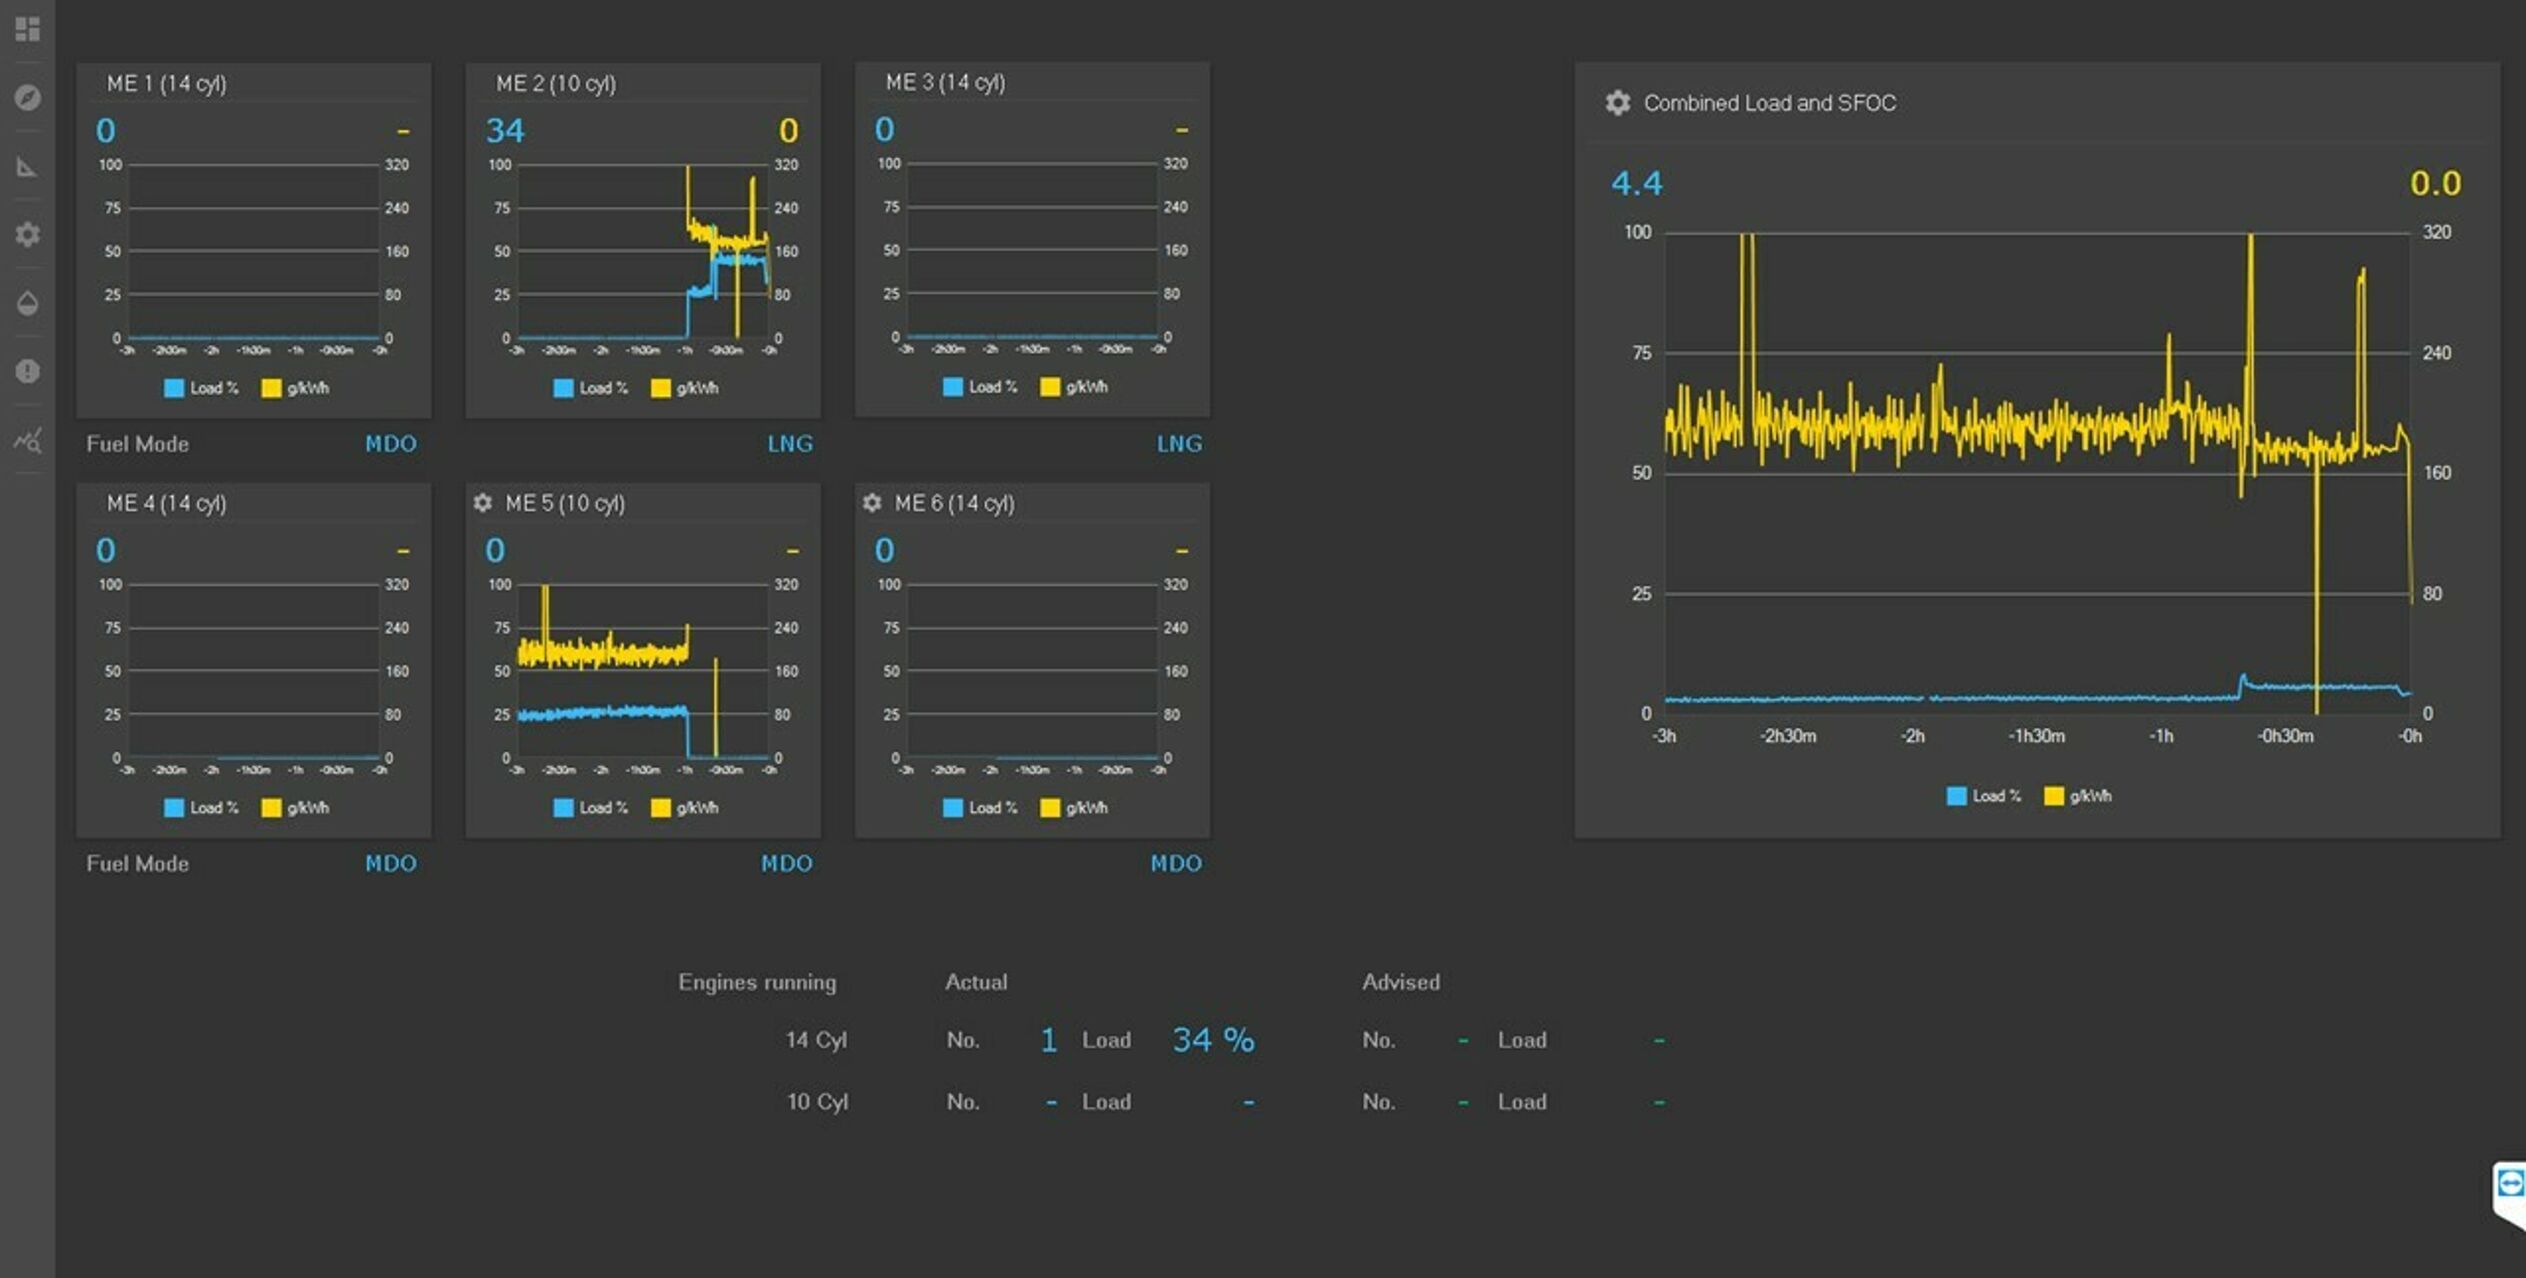Image resolution: width=2526 pixels, height=1278 pixels.
Task: Click the ME 1 MDO fuel mode label
Action: [390, 444]
